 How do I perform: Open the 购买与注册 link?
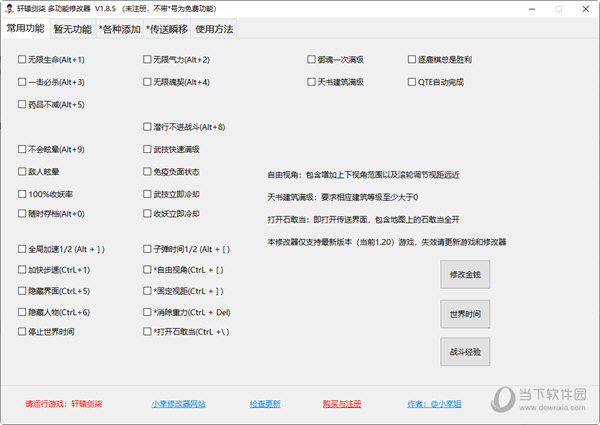(x=341, y=404)
